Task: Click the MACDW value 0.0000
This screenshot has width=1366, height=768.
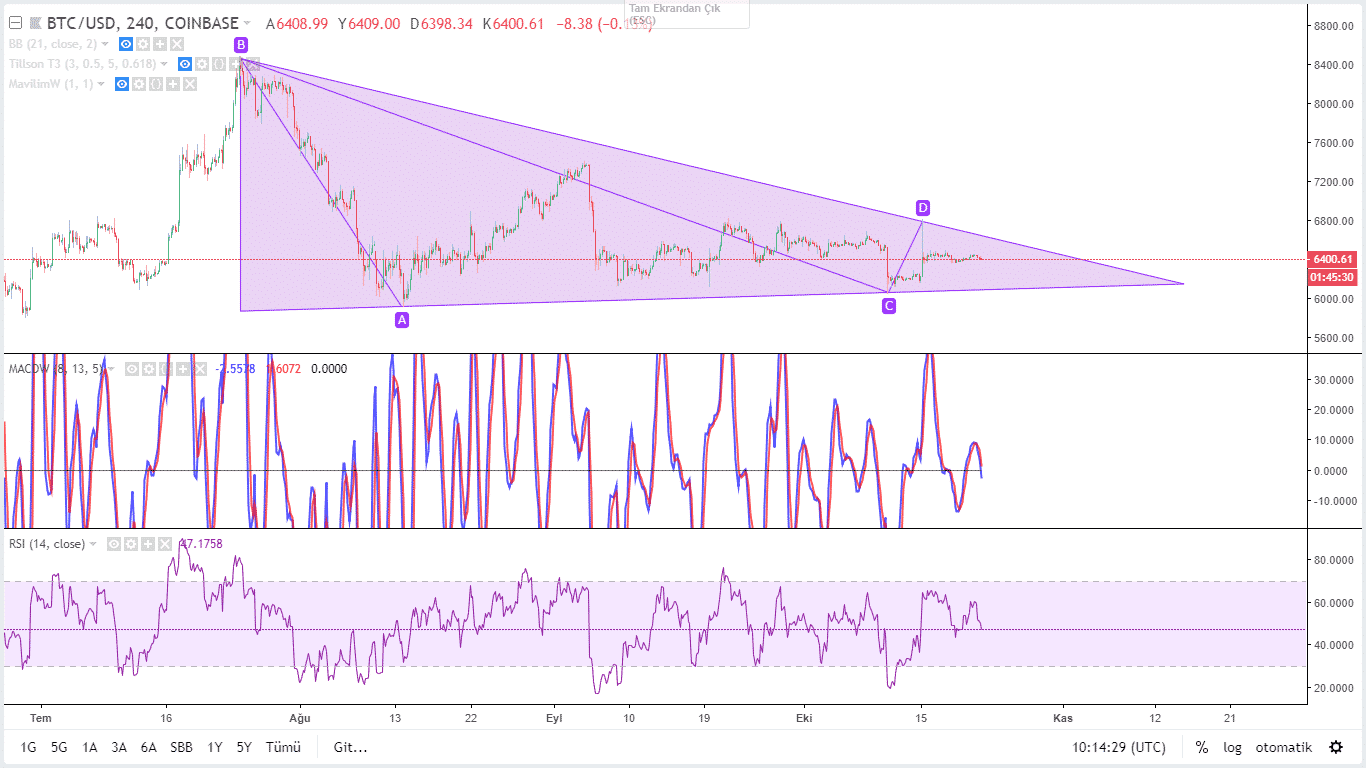Action: tap(329, 369)
